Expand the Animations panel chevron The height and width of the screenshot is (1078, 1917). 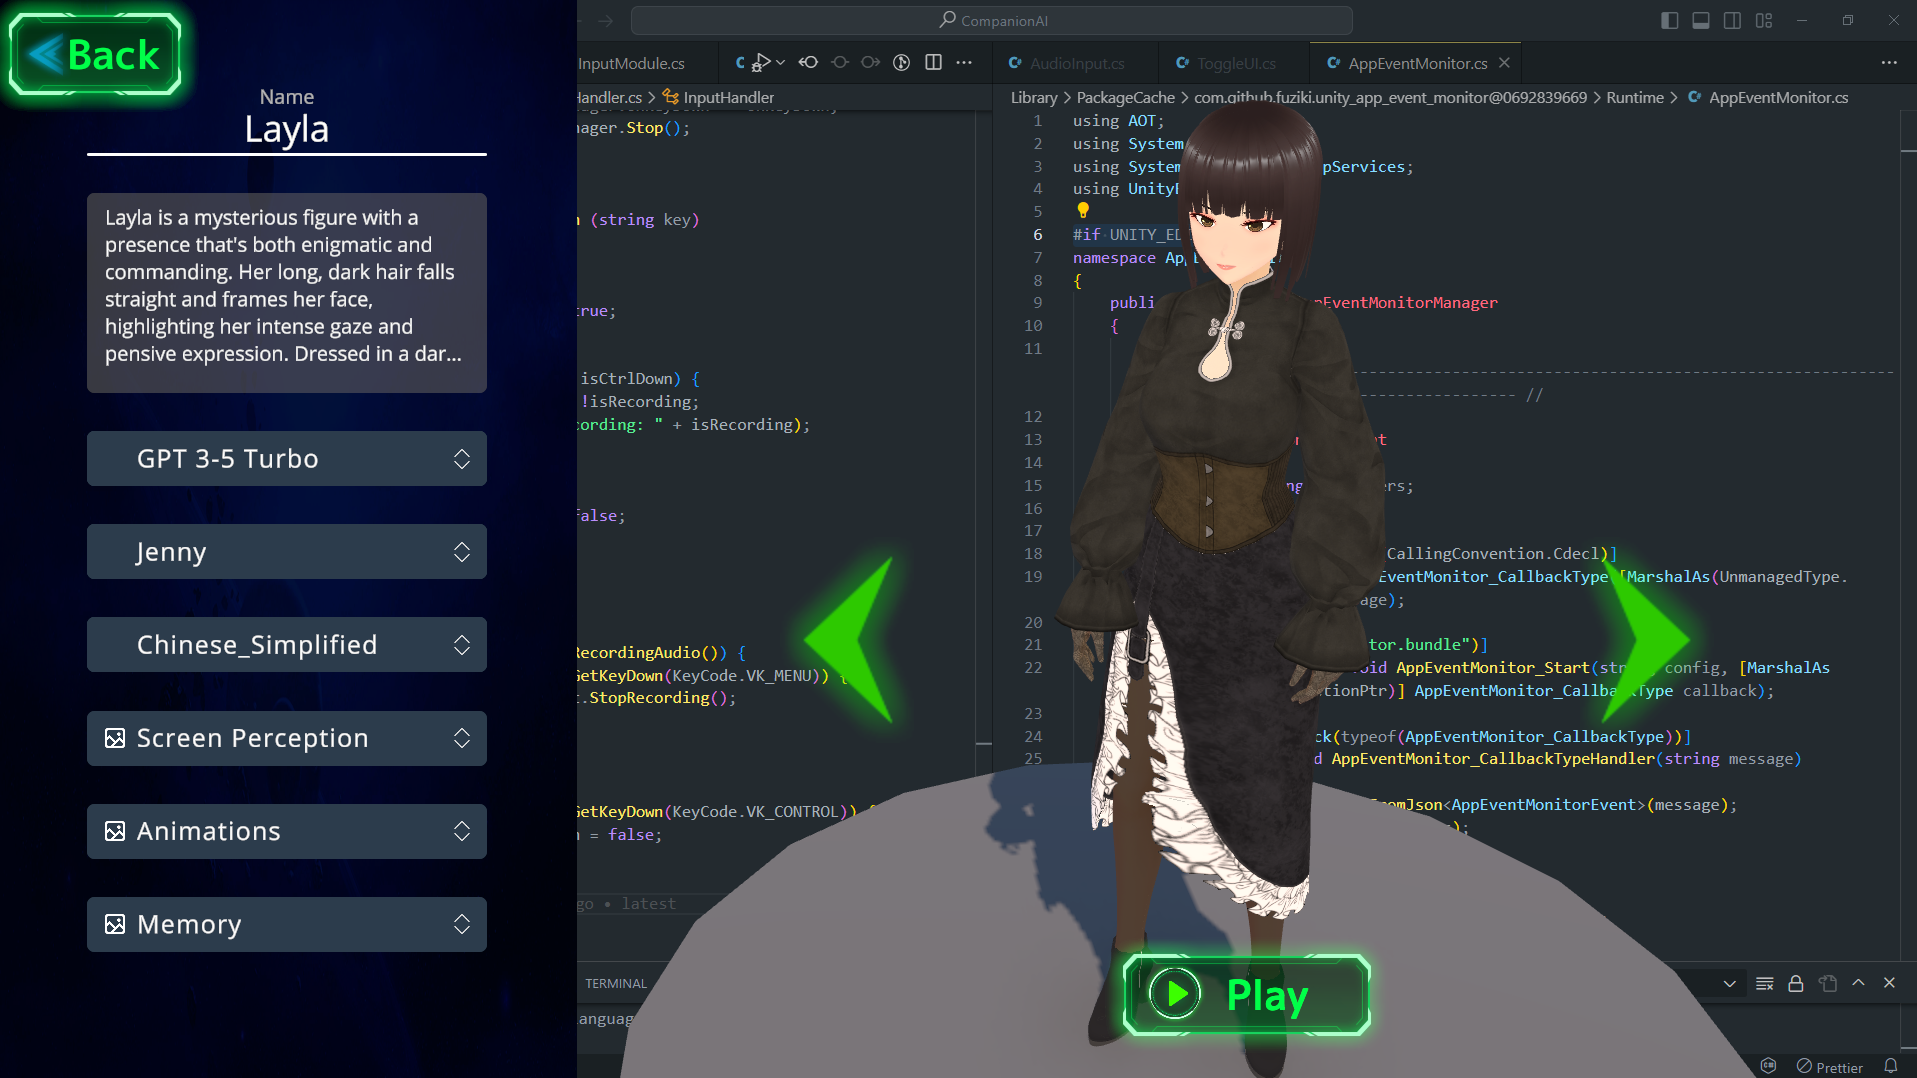[462, 831]
